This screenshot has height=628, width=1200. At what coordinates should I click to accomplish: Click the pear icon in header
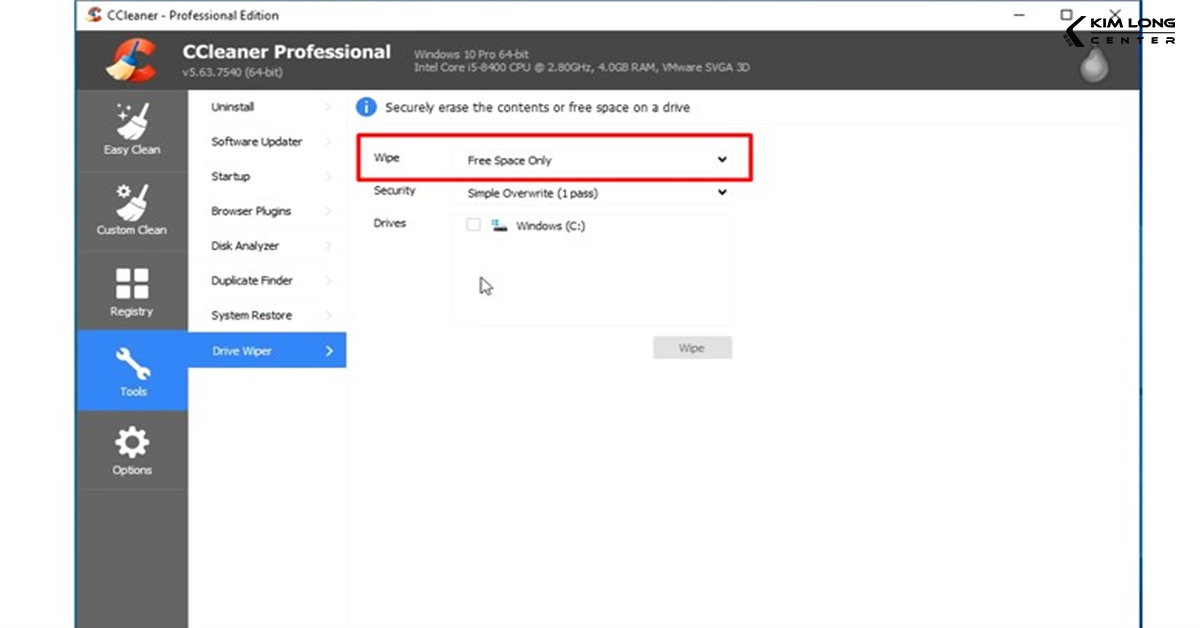pyautogui.click(x=1095, y=66)
